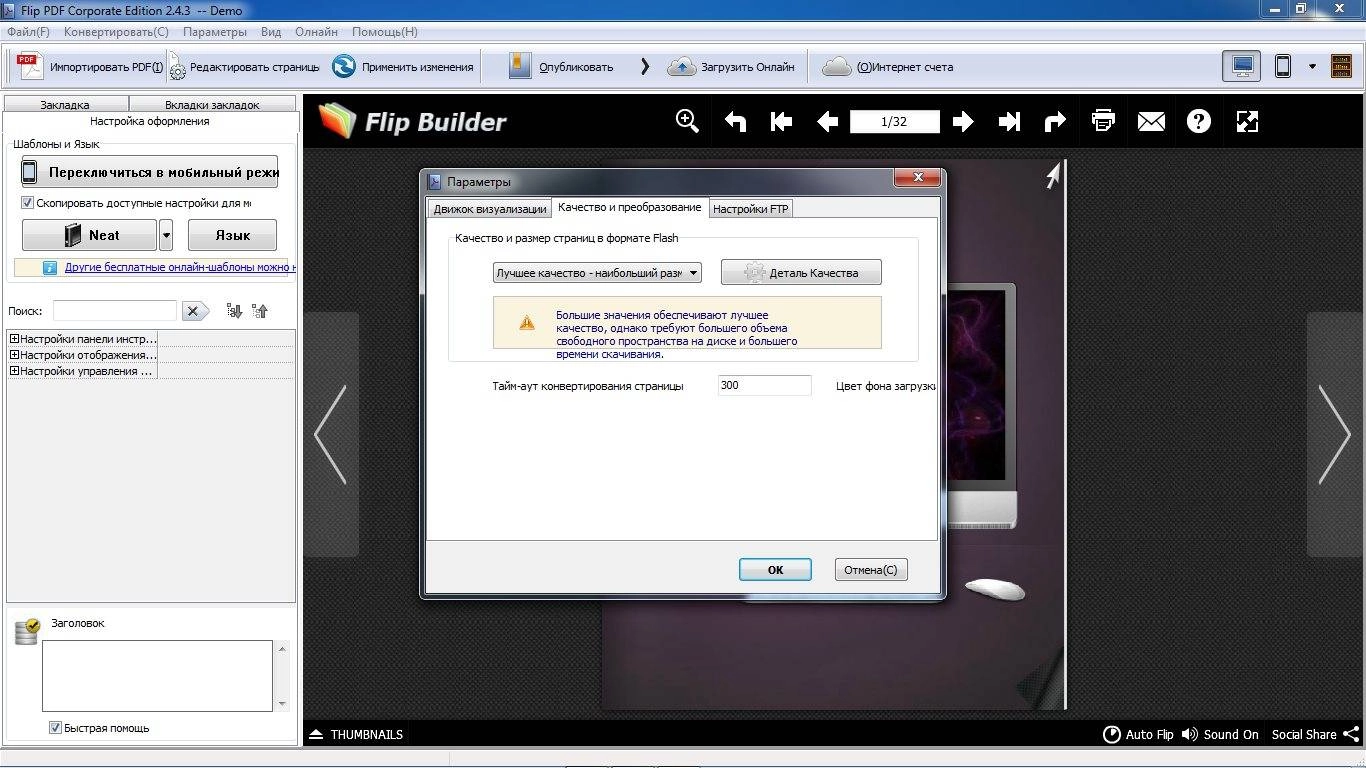This screenshot has width=1366, height=768.
Task: Go to next page arrow in viewer bar
Action: pyautogui.click(x=963, y=121)
